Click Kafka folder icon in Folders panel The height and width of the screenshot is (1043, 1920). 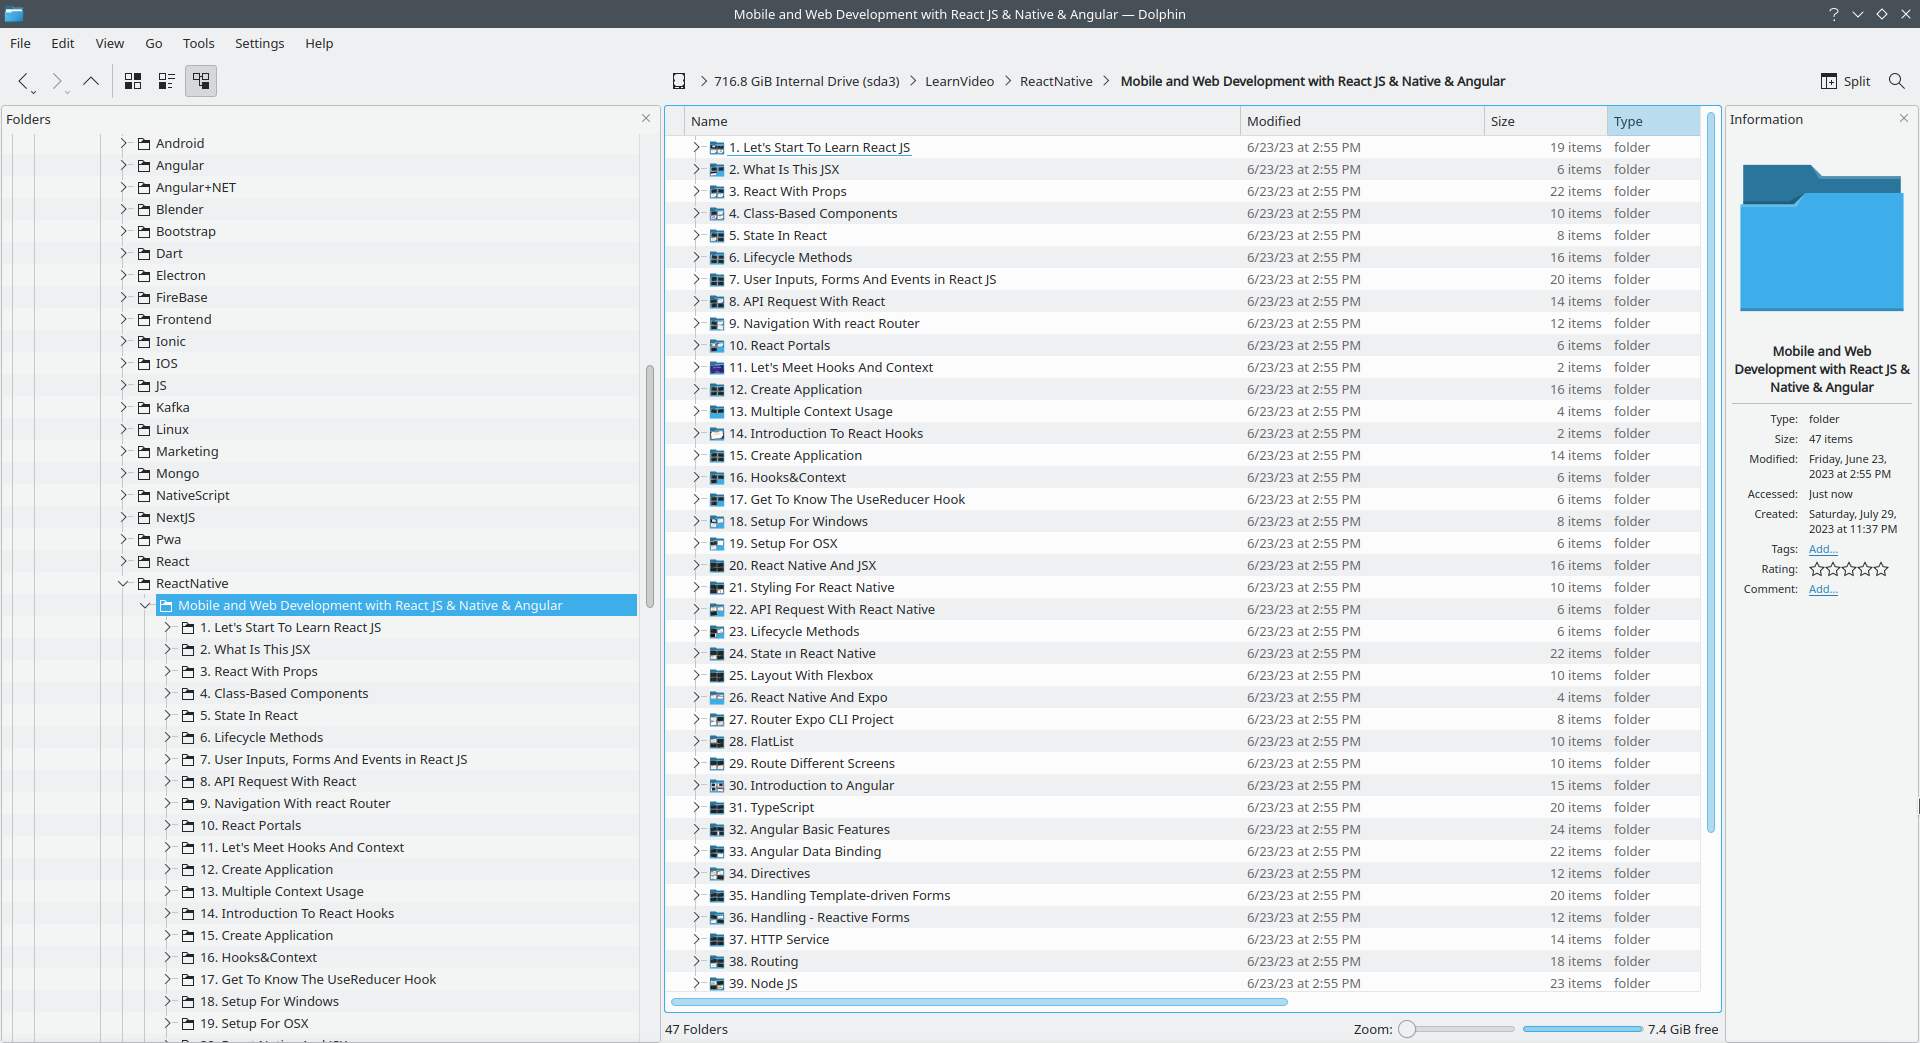tap(144, 408)
